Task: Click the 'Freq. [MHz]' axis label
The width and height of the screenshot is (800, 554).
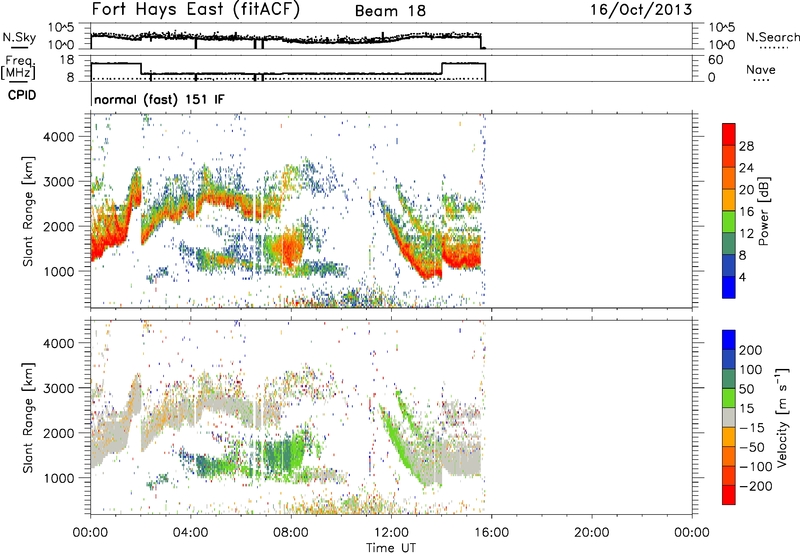Action: 18,67
